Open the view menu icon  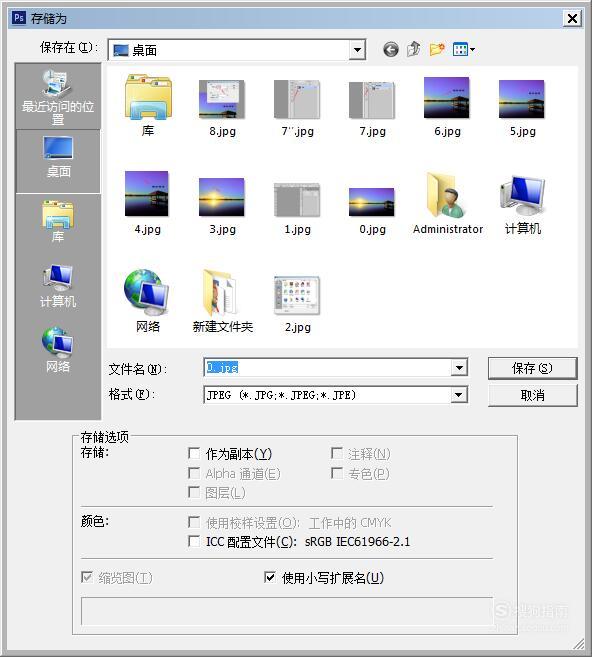click(464, 49)
